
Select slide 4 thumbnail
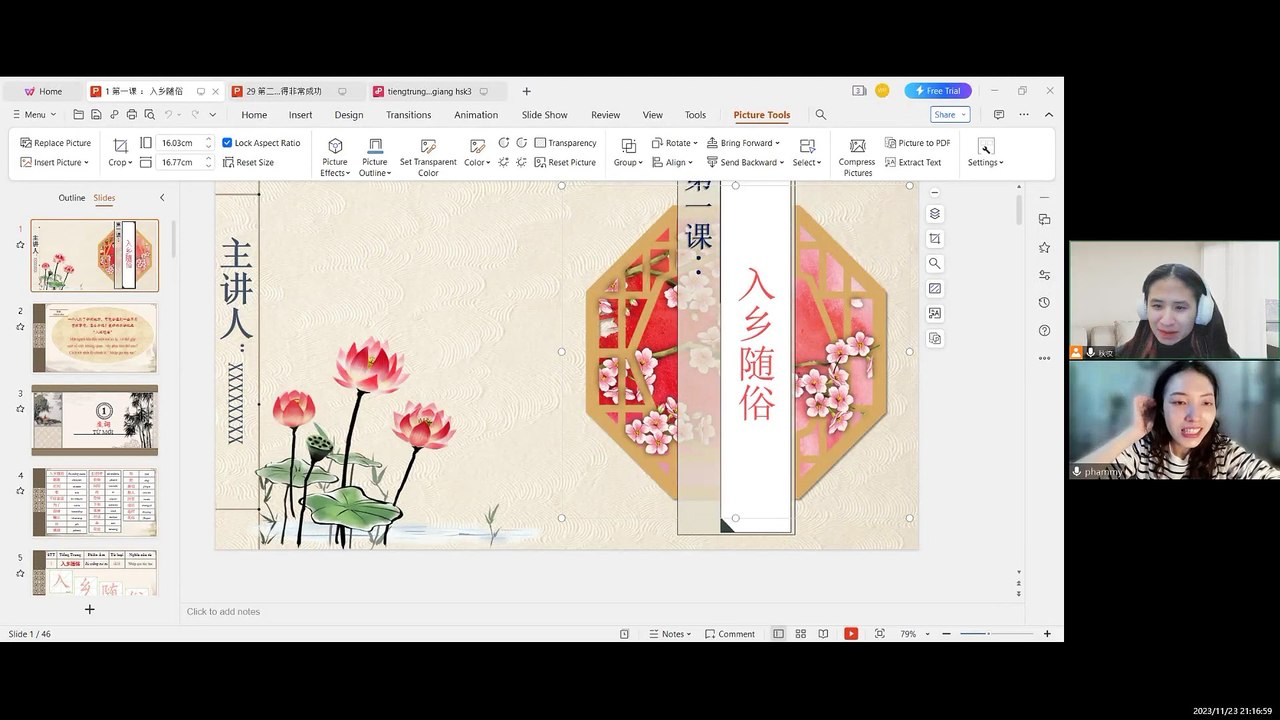95,502
